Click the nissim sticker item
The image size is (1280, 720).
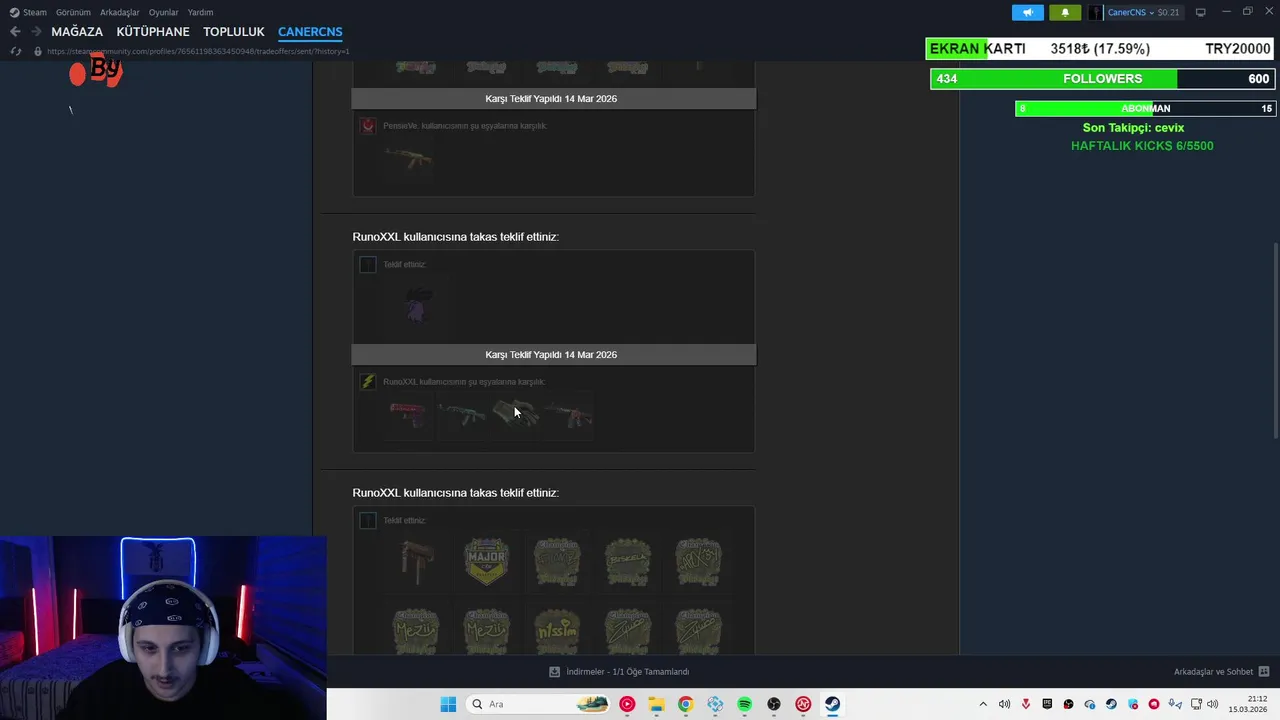(557, 632)
